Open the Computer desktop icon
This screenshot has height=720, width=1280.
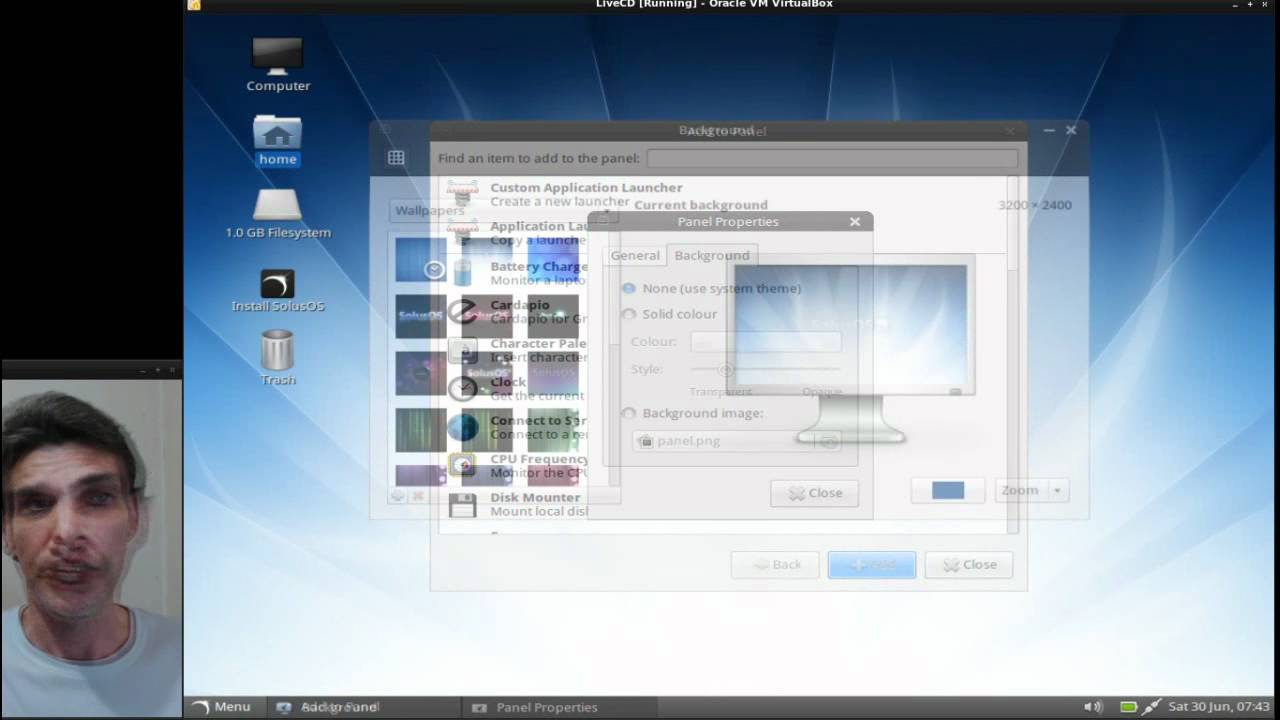click(x=277, y=65)
